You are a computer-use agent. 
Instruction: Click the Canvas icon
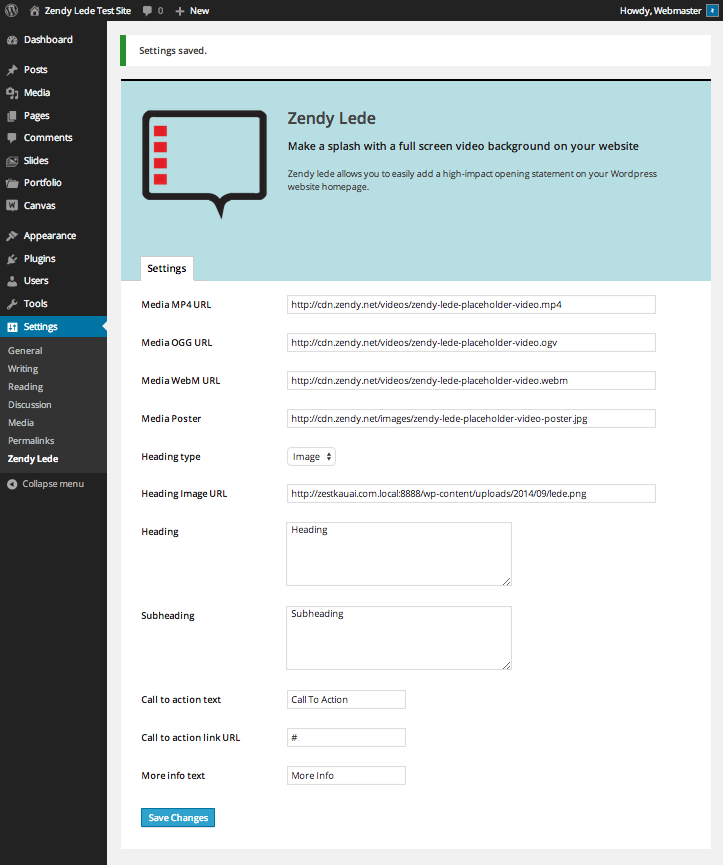(12, 205)
